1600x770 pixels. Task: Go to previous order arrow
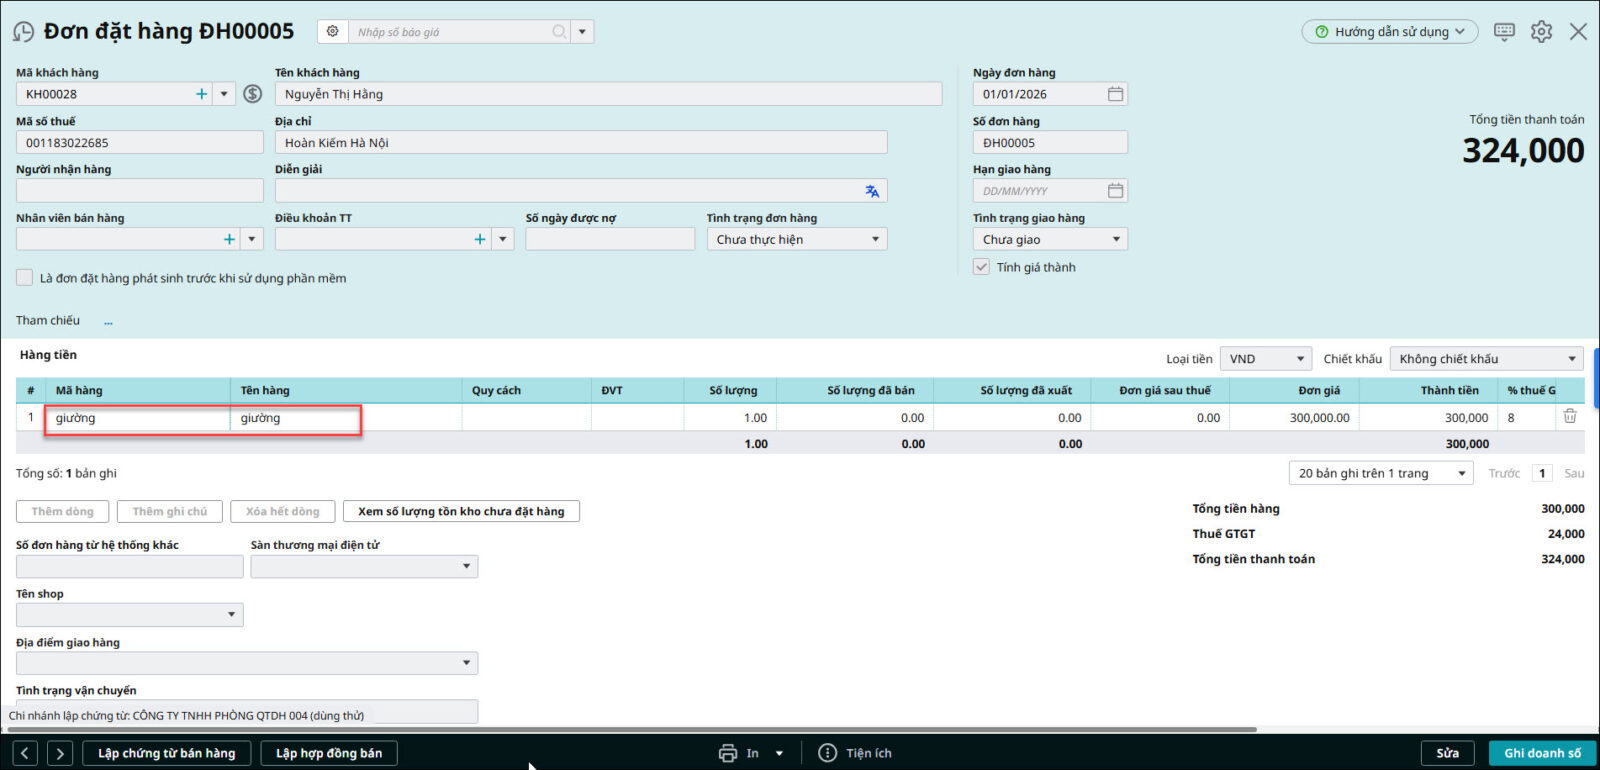point(26,753)
